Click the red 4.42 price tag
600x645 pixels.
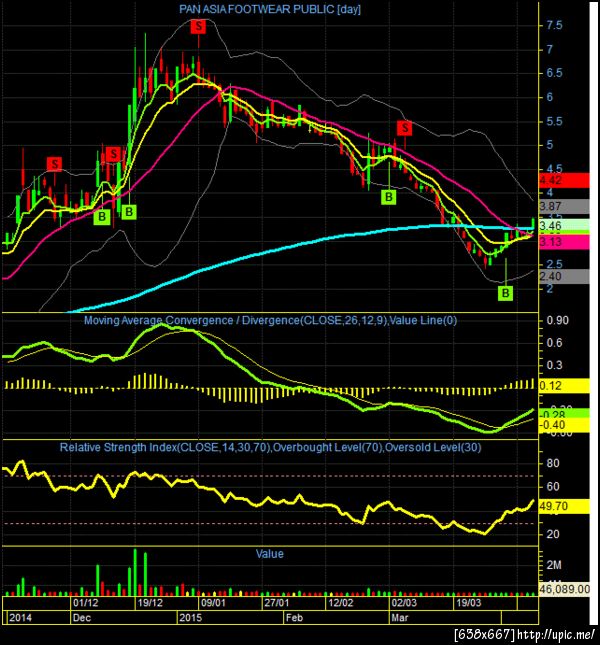pos(563,180)
